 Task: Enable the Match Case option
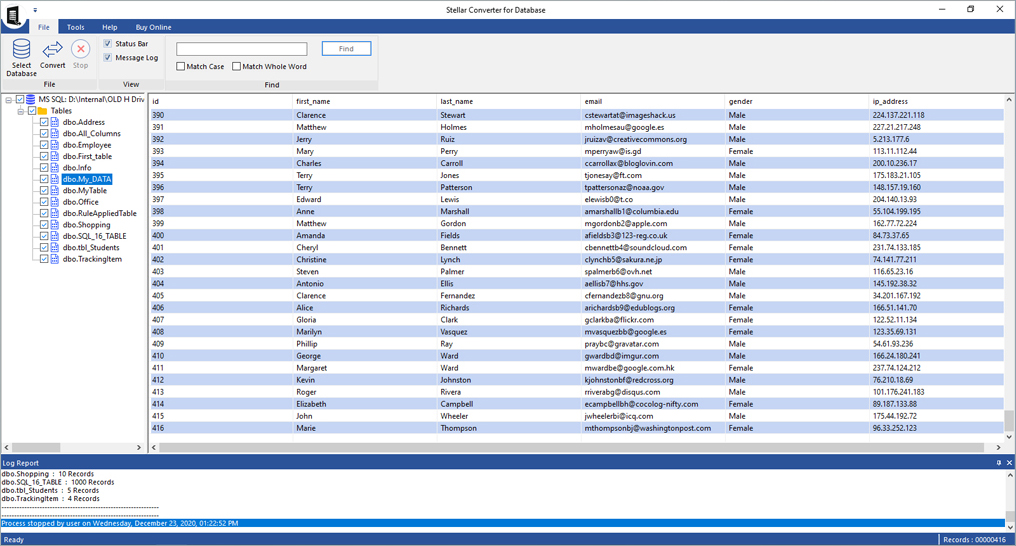[x=181, y=66]
